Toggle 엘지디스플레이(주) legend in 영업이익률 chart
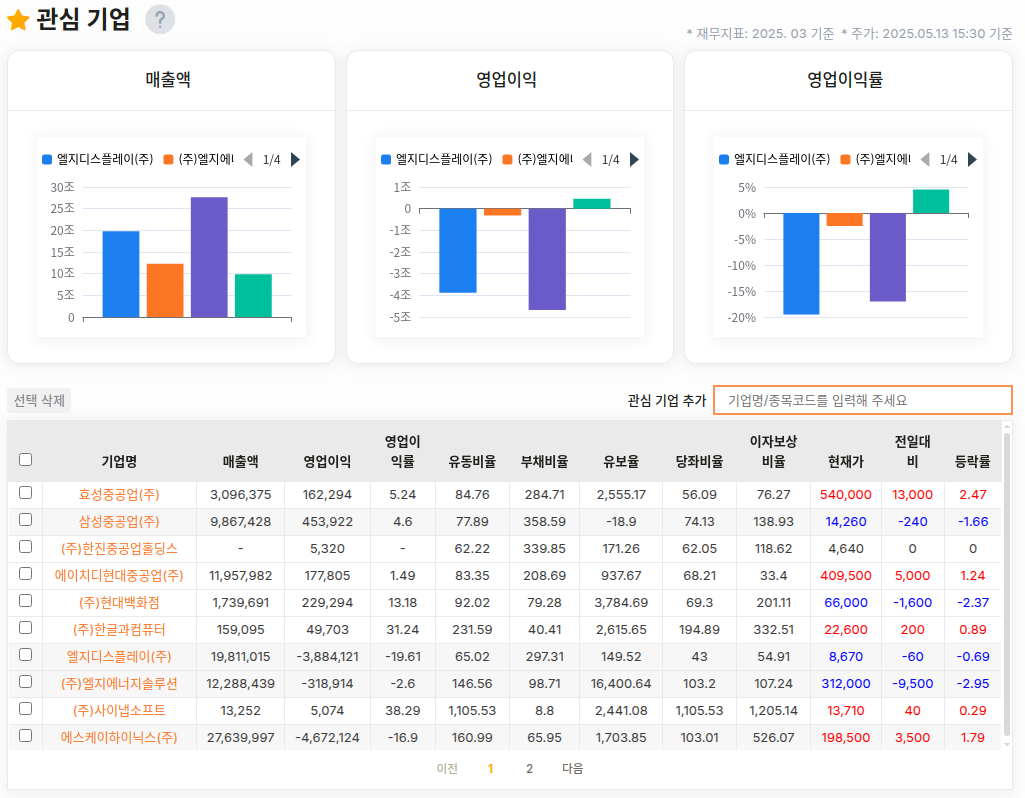Image resolution: width=1025 pixels, height=798 pixels. click(775, 159)
